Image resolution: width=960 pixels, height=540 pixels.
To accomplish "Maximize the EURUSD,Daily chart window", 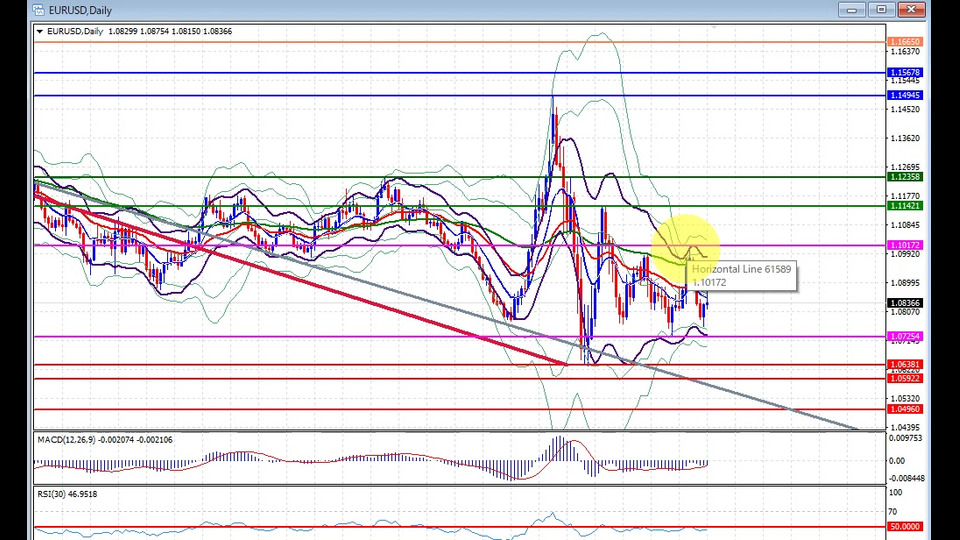I will [x=881, y=9].
